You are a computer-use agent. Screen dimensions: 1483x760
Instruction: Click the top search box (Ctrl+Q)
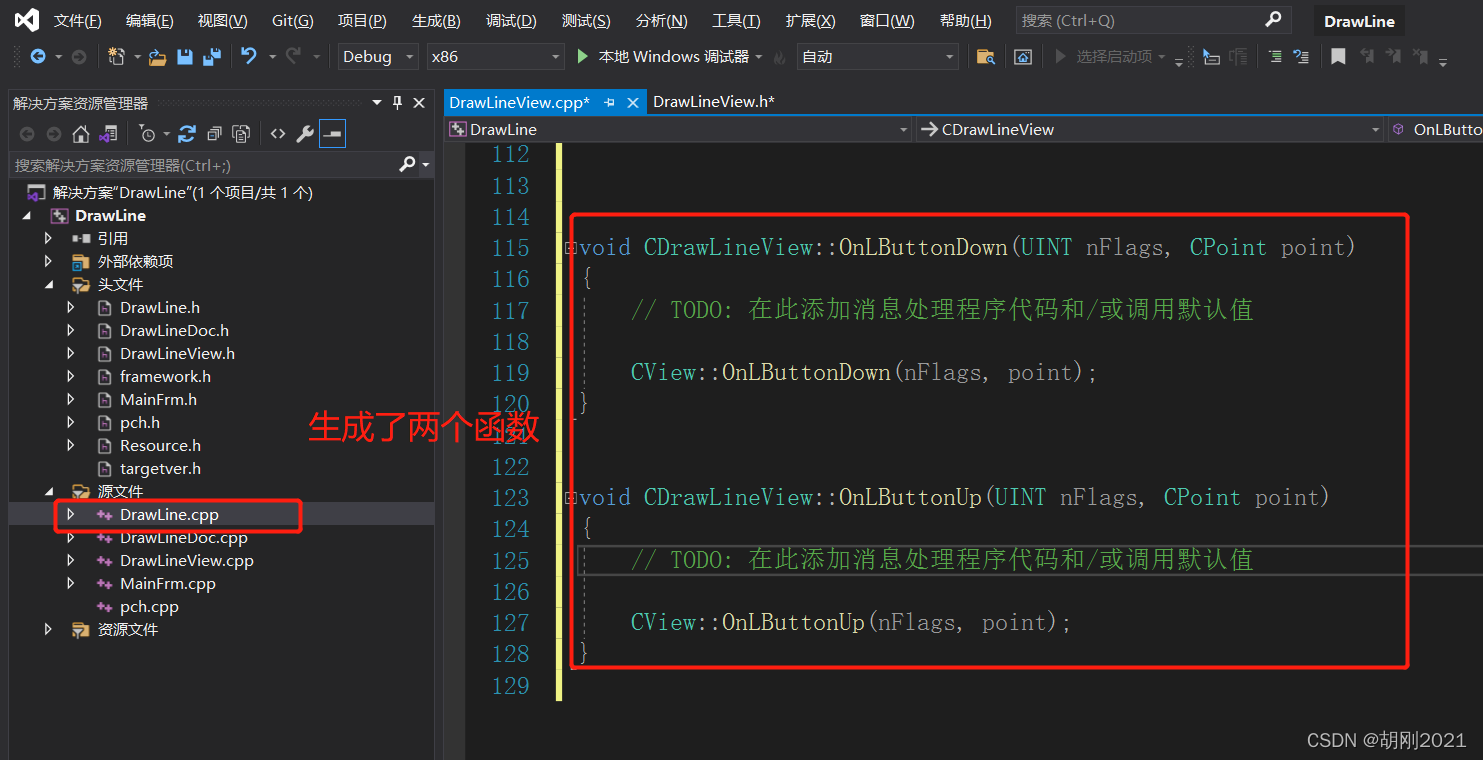point(1152,20)
